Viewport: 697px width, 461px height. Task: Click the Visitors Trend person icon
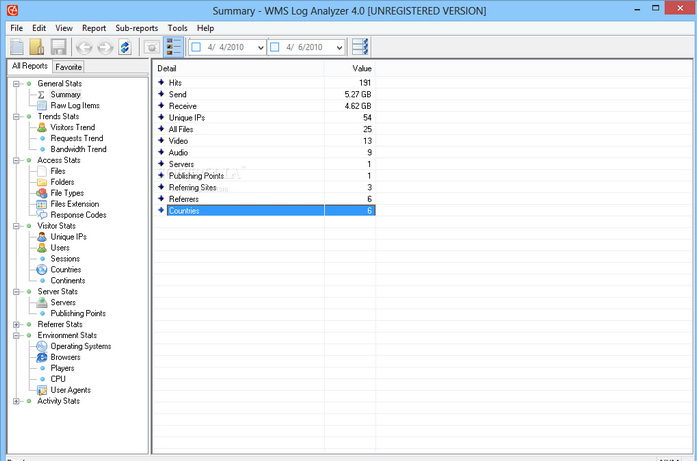(42, 128)
